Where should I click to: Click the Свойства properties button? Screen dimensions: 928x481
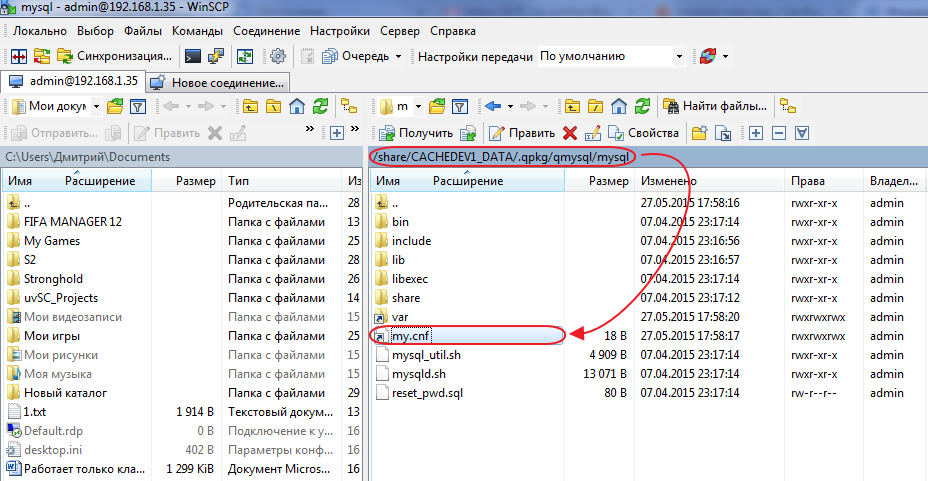click(643, 133)
